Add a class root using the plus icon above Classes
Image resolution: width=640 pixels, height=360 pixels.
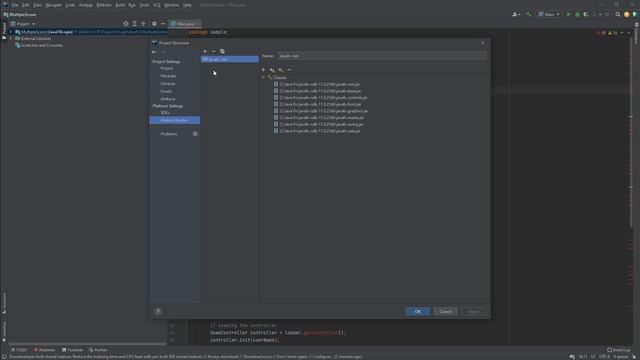click(263, 70)
